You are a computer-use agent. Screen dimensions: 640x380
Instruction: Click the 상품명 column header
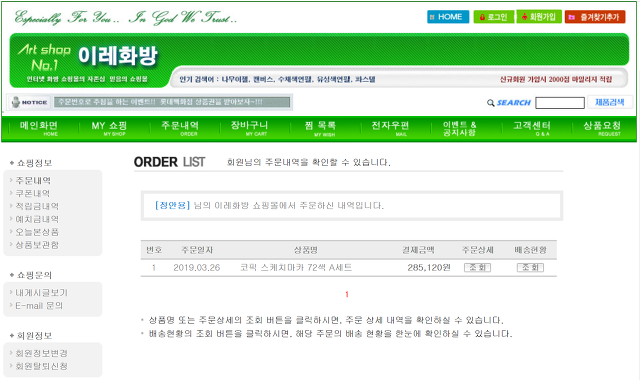(x=306, y=250)
